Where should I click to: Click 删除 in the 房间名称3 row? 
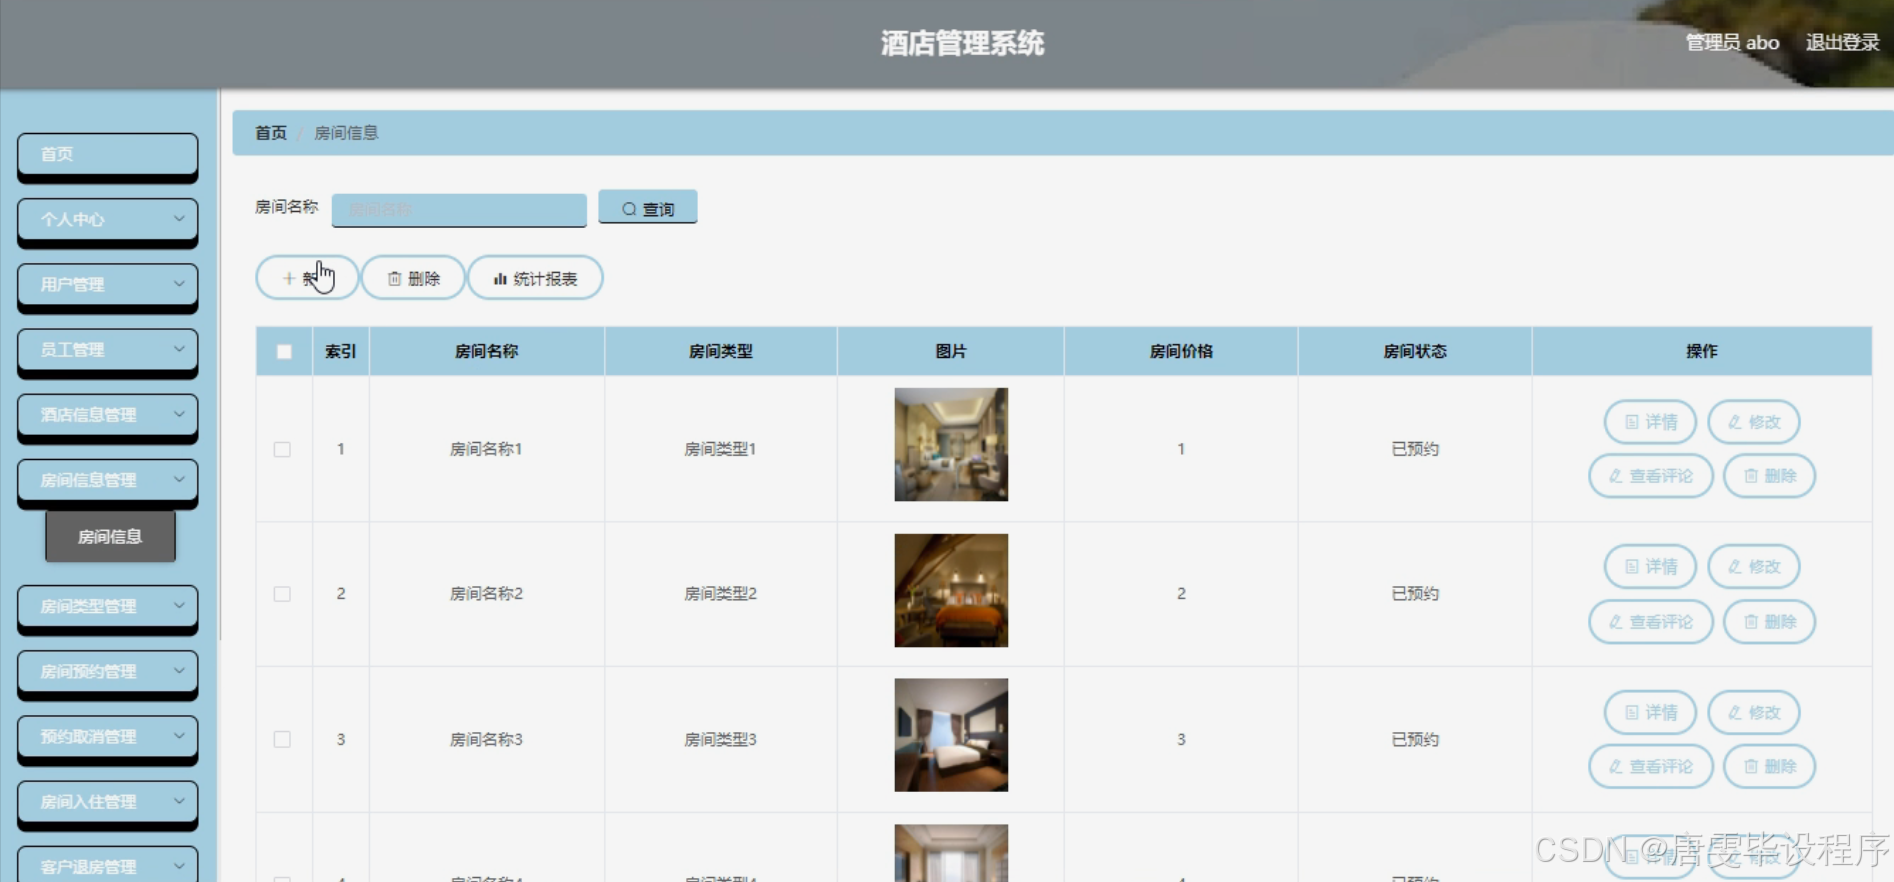(x=1769, y=767)
